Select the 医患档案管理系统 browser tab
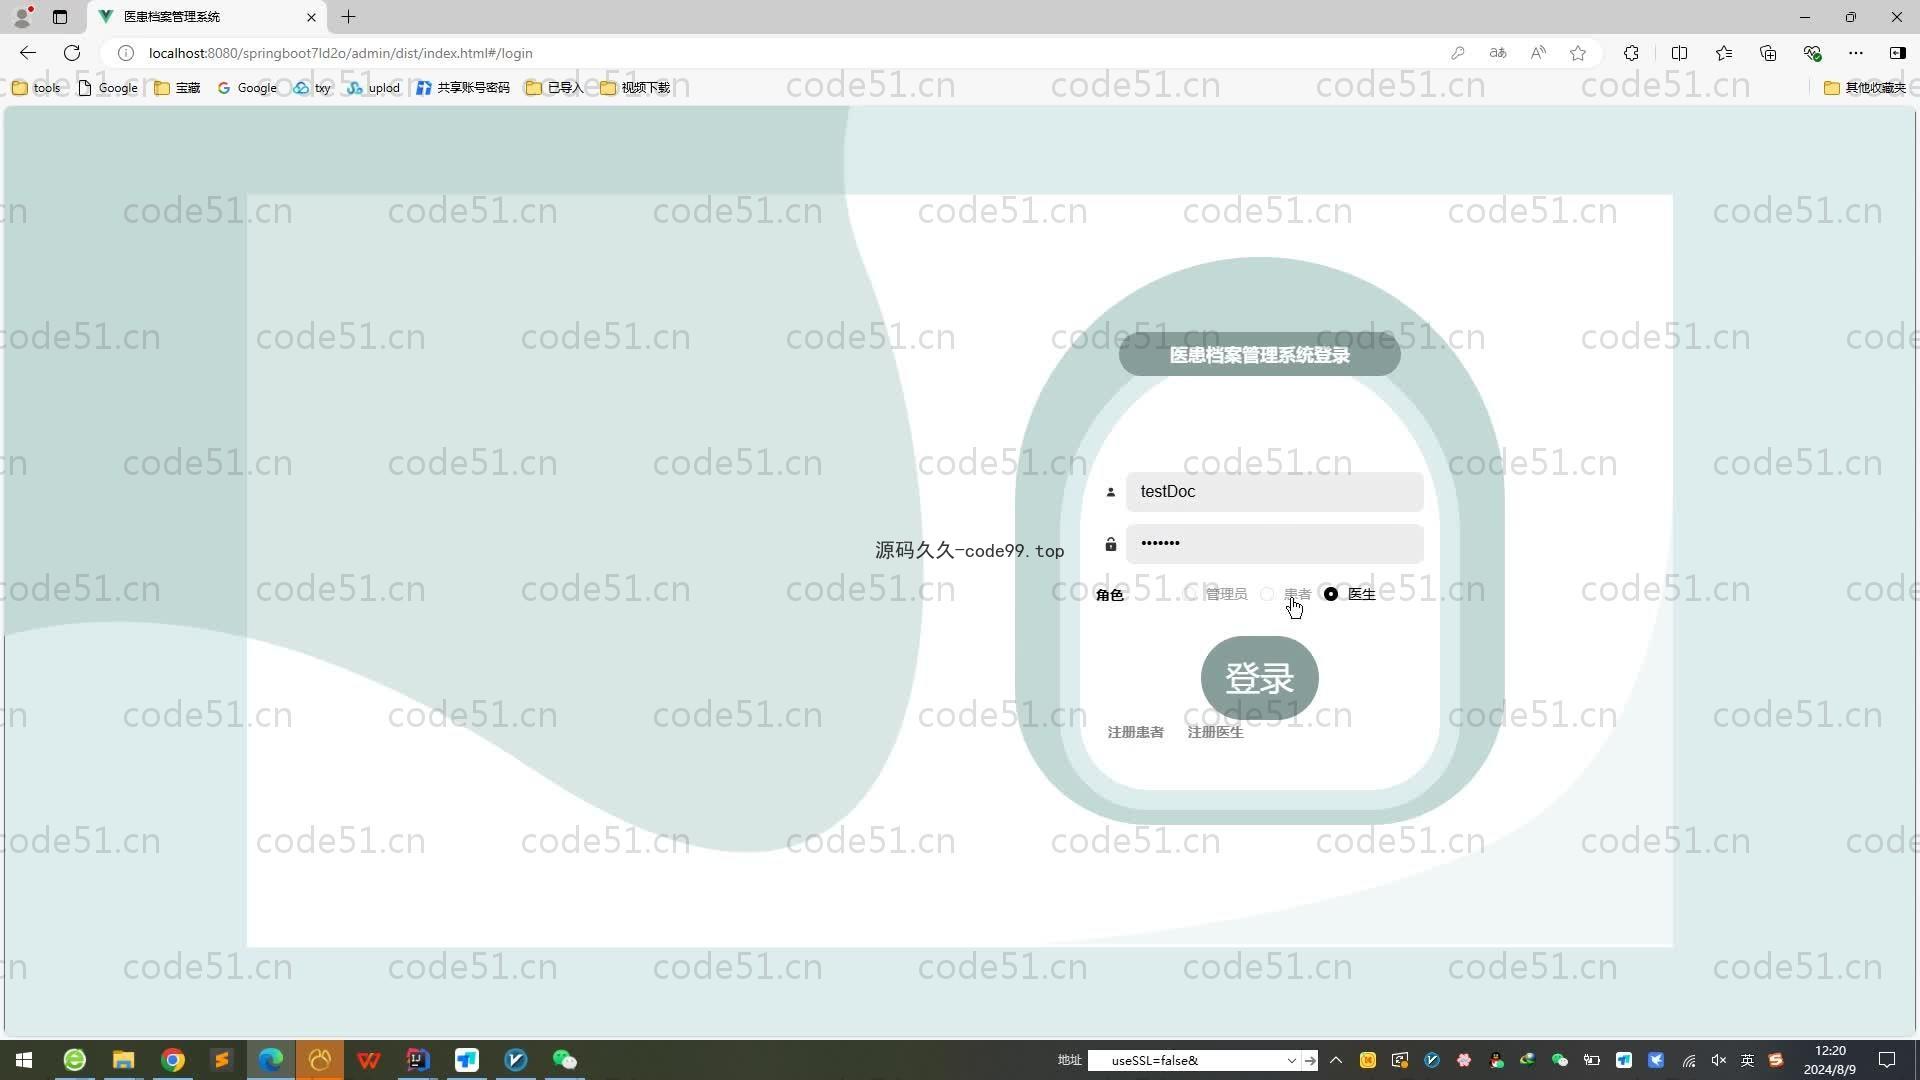 207,17
